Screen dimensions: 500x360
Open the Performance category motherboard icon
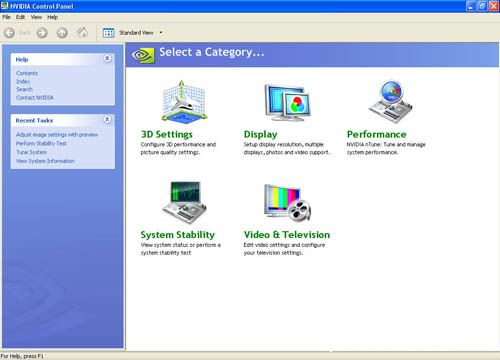(390, 102)
